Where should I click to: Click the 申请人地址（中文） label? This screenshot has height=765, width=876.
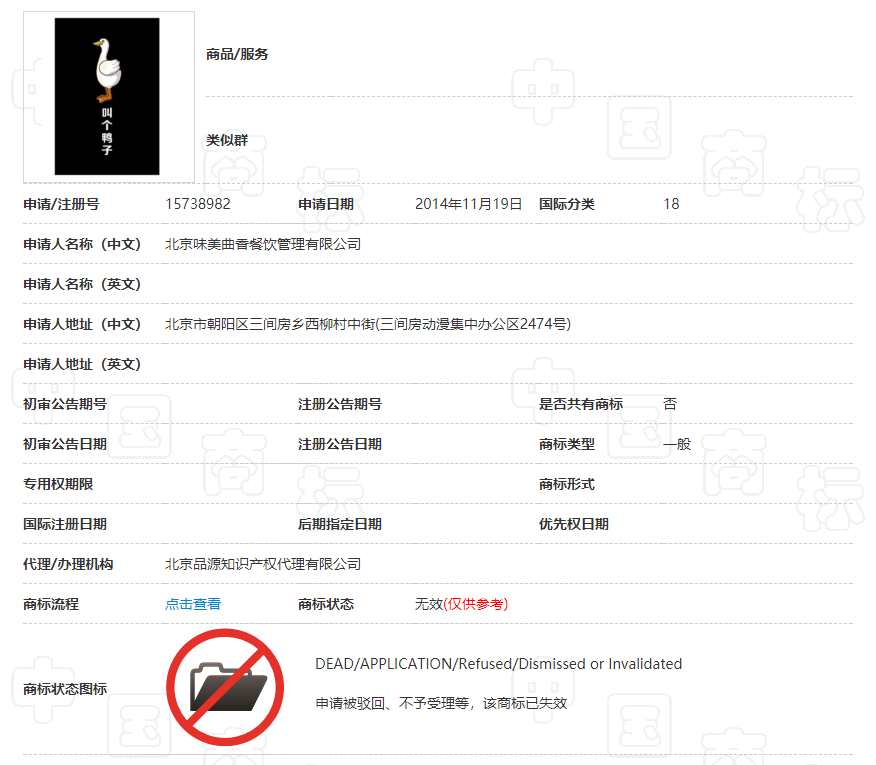82,324
